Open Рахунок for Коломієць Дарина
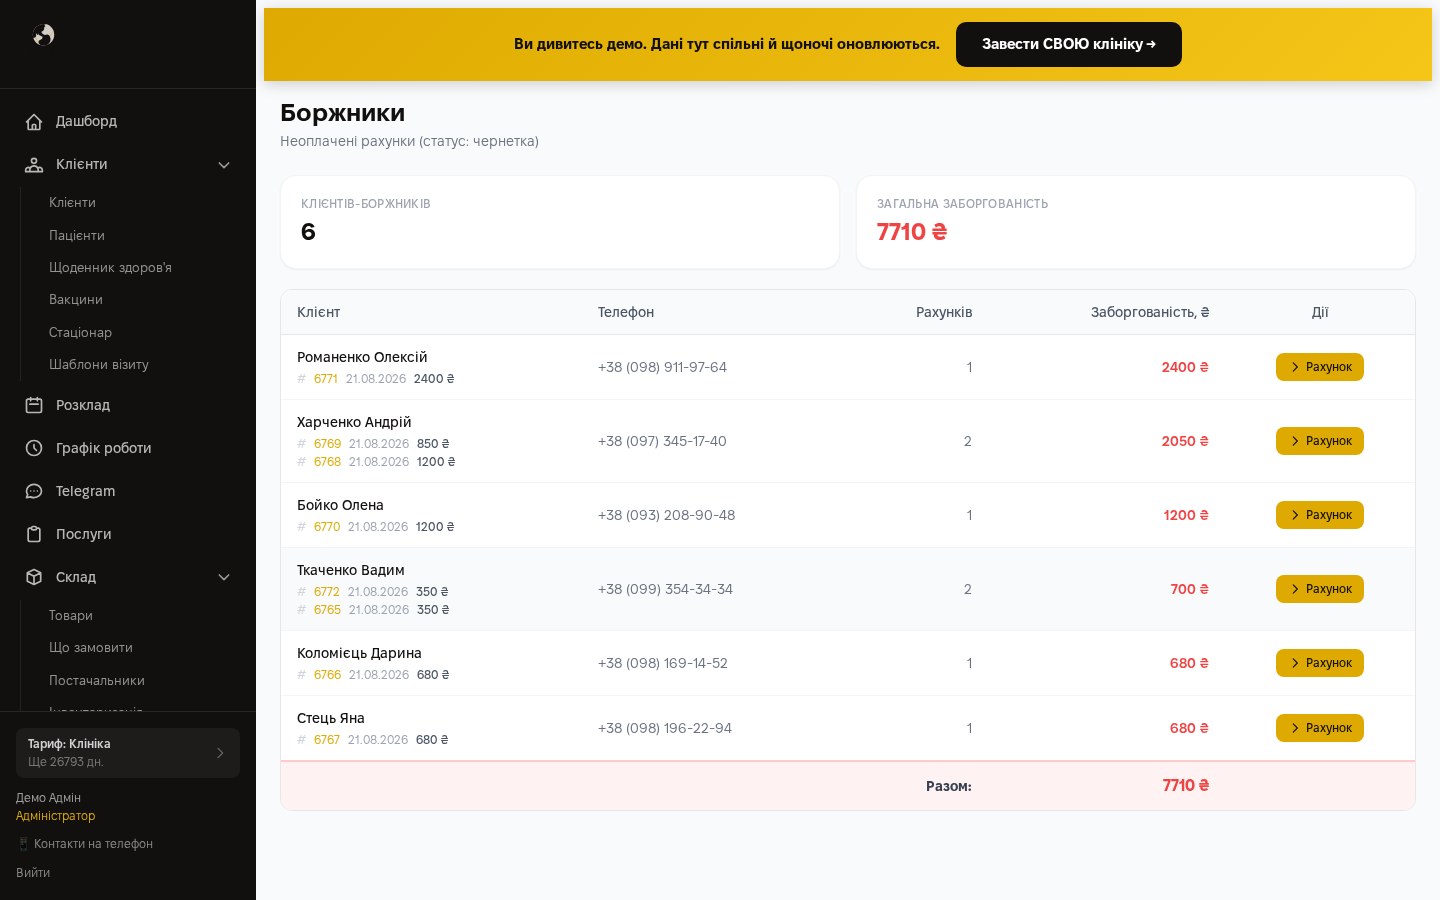The height and width of the screenshot is (900, 1440). [1320, 663]
